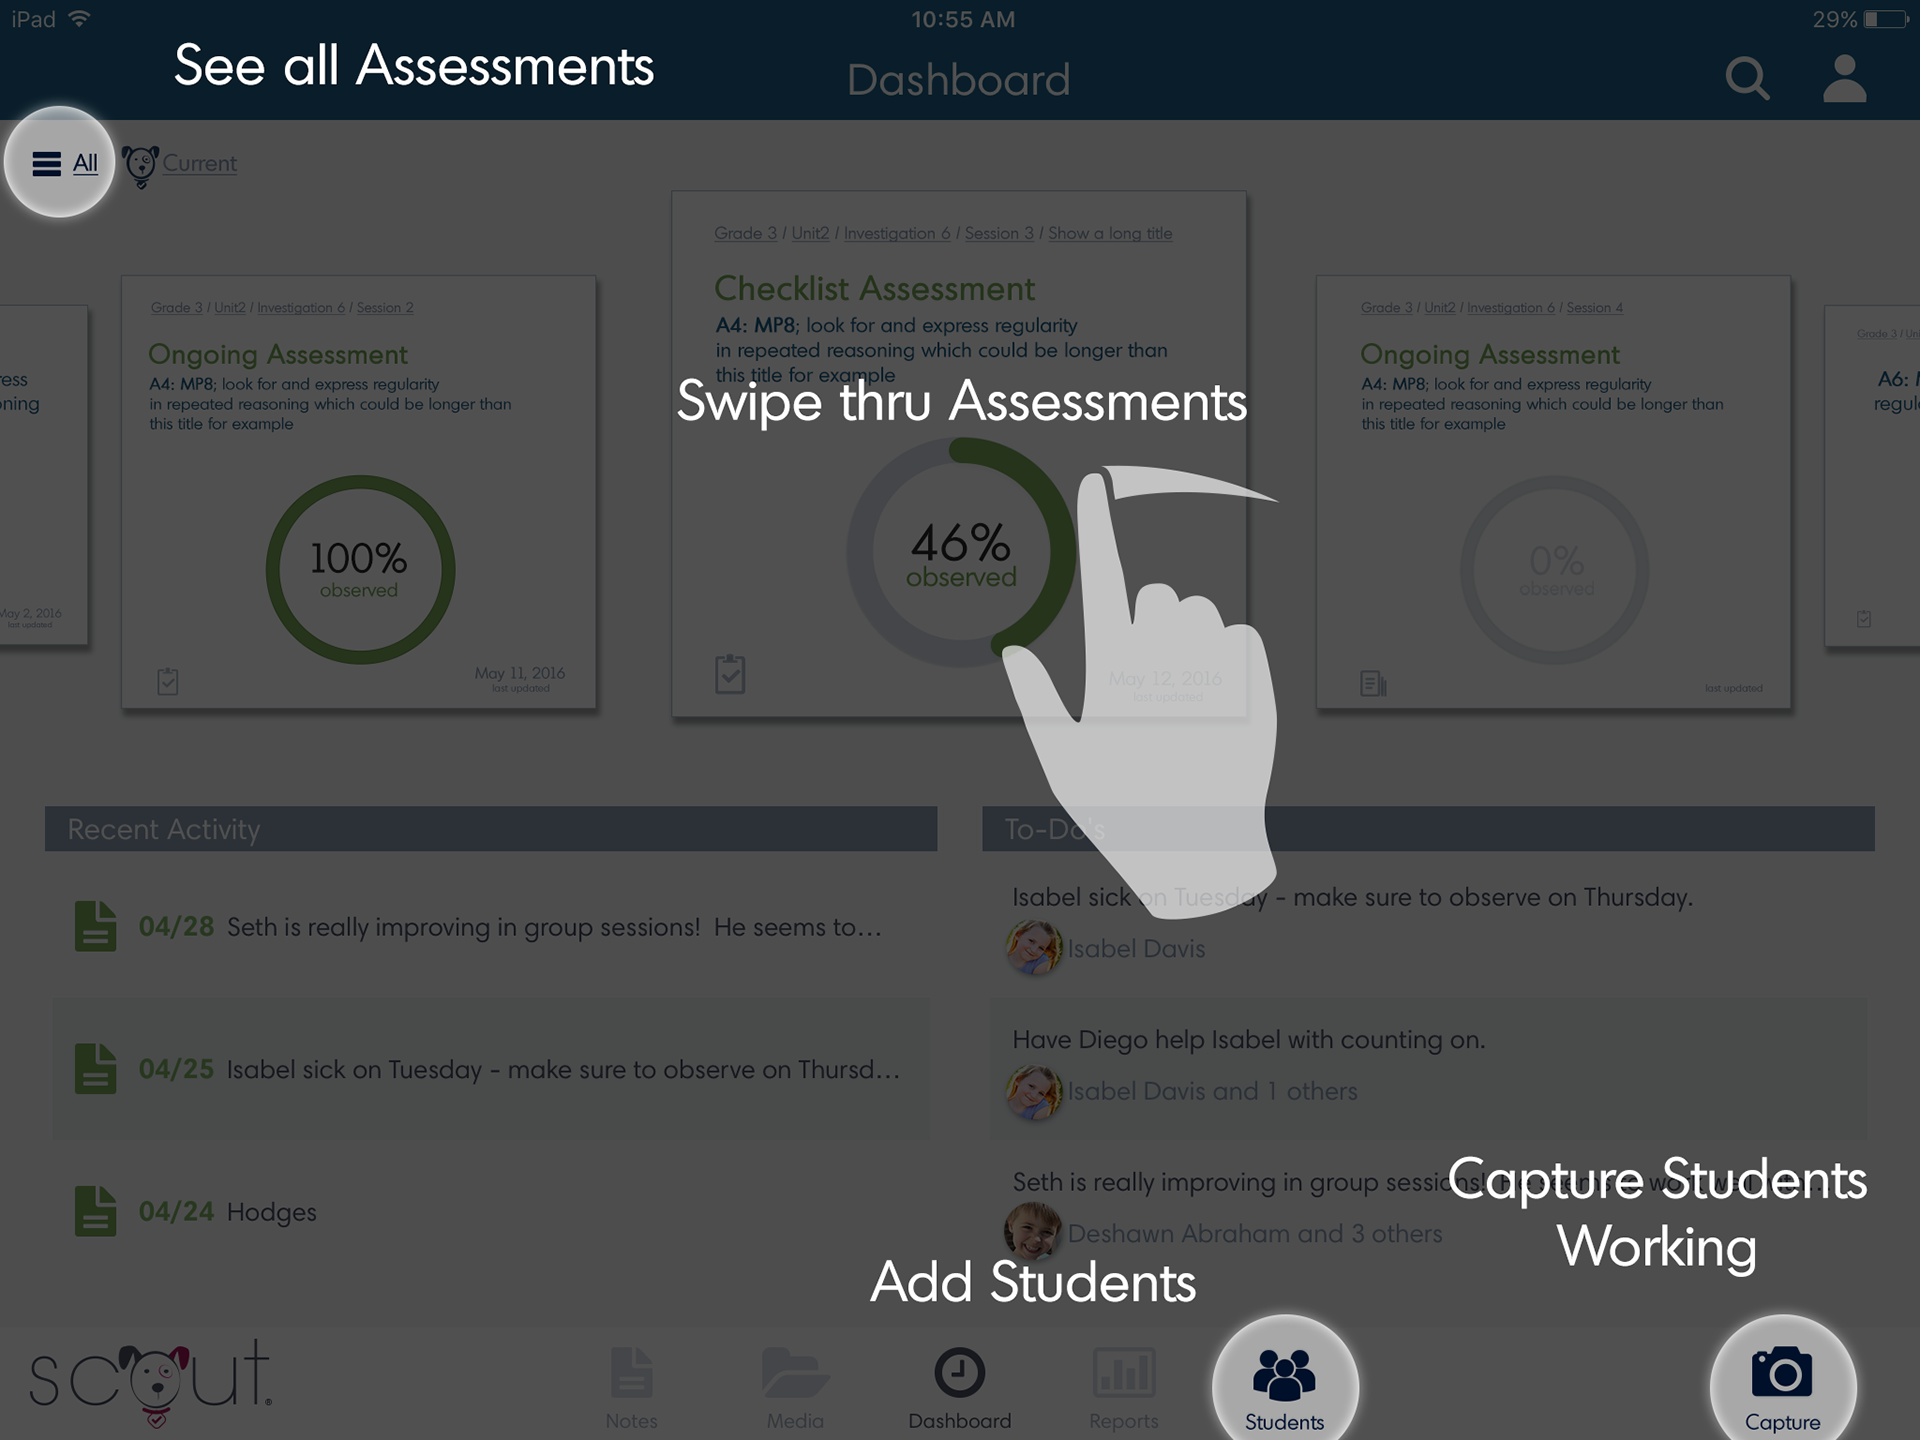This screenshot has width=1920, height=1440.
Task: Click the checklist icon on center card
Action: (730, 674)
